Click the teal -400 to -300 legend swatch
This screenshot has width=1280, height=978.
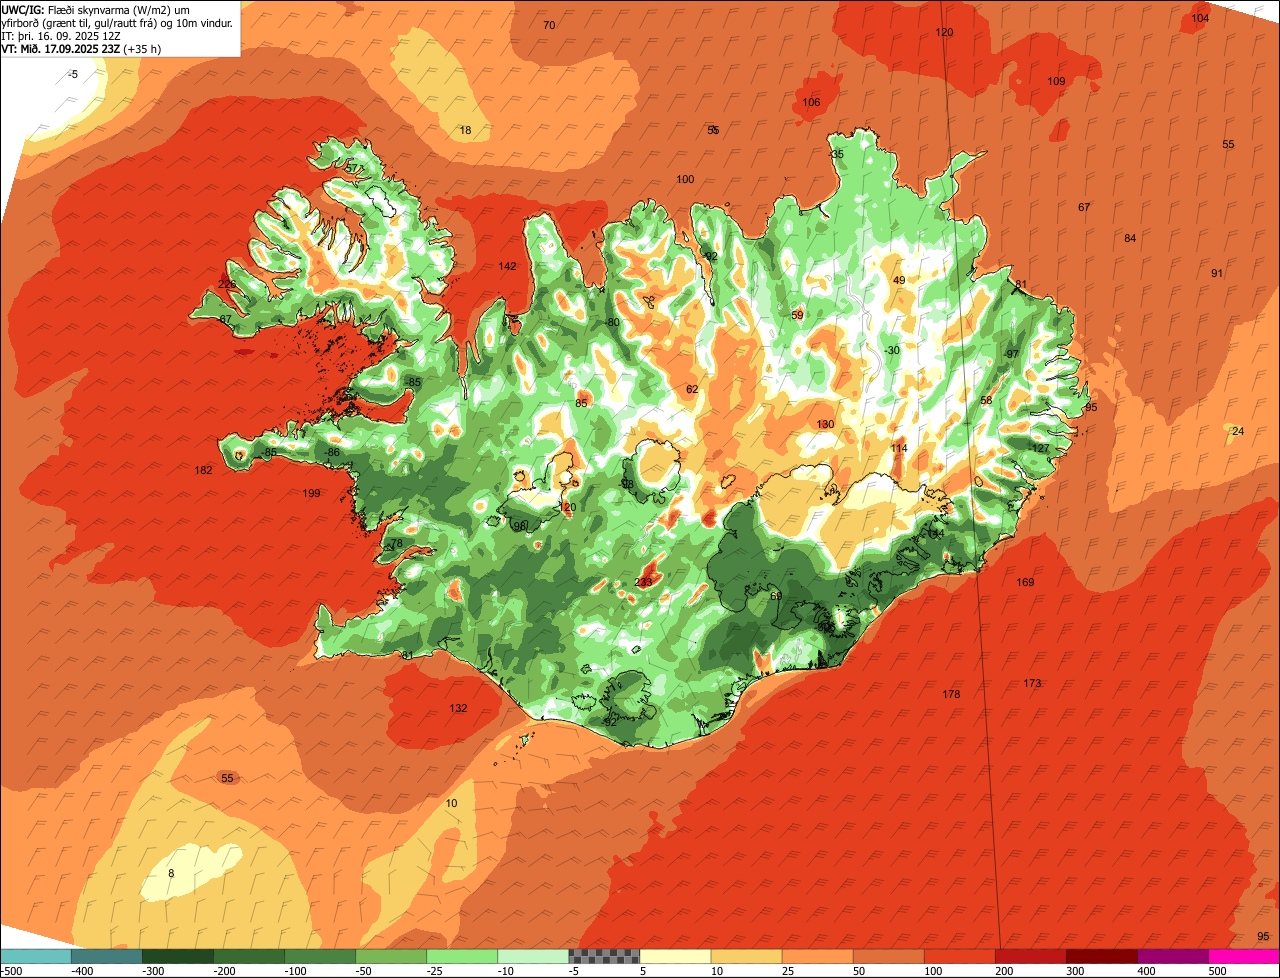click(107, 956)
